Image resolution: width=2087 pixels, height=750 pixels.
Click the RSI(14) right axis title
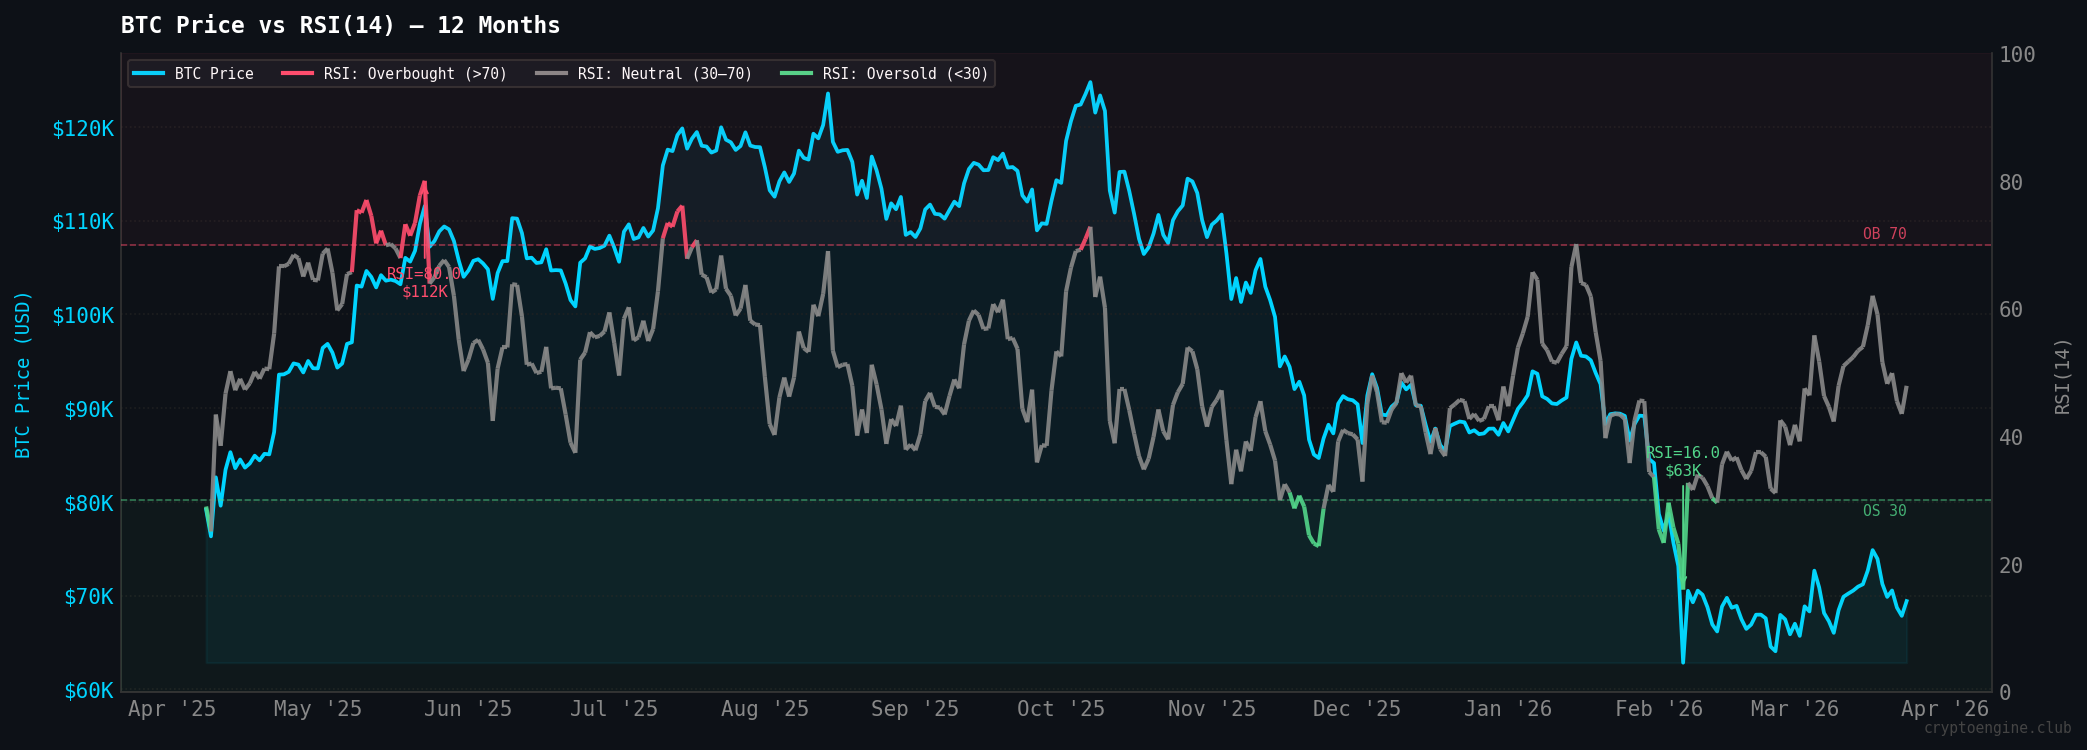[2062, 376]
